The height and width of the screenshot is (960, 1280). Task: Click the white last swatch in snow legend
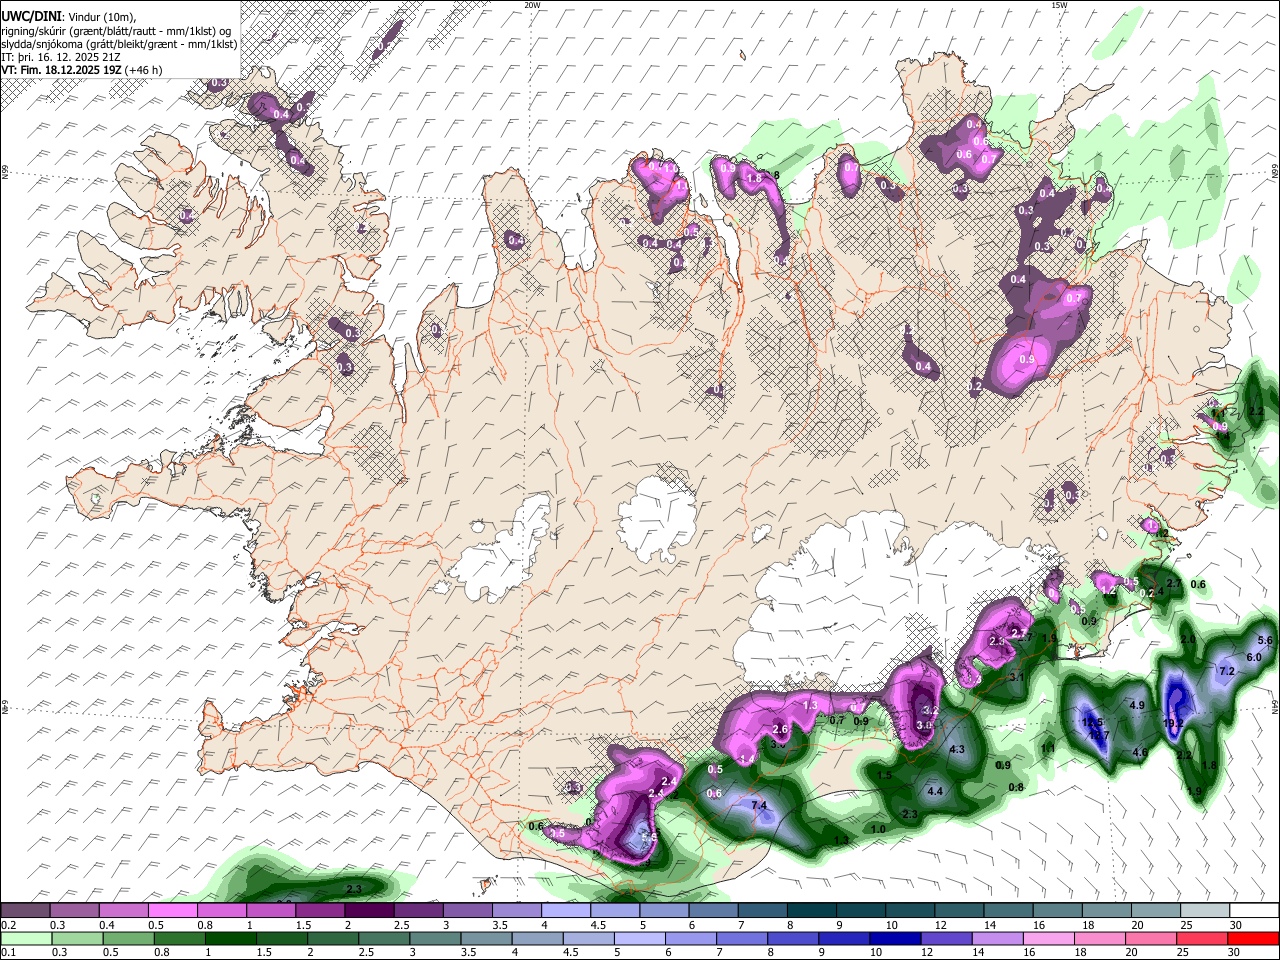point(1253,911)
